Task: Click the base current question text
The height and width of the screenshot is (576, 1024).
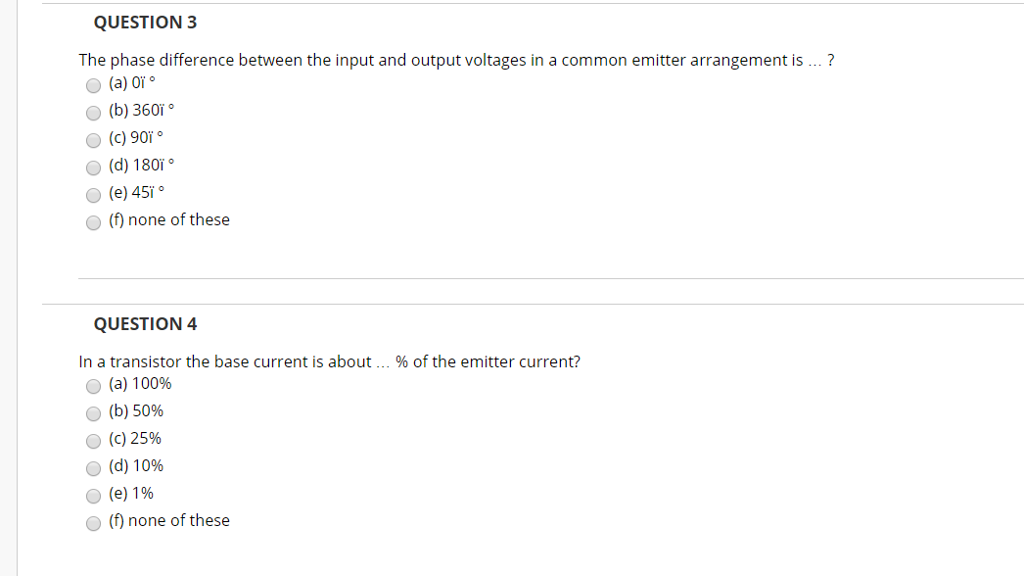Action: 329,362
